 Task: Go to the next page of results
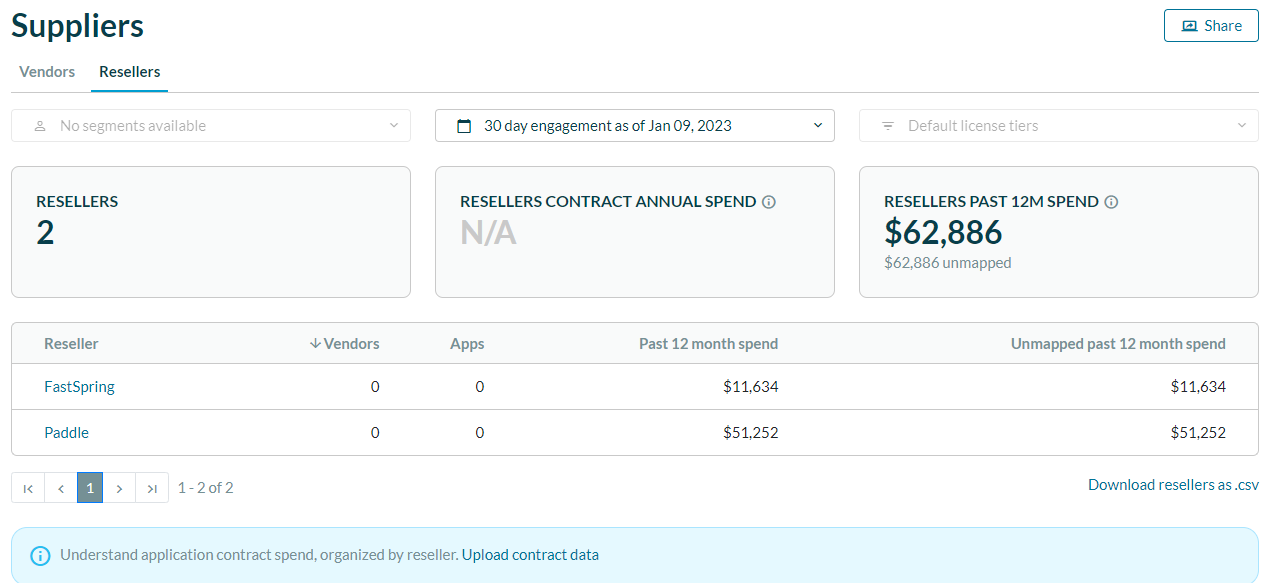pos(119,488)
